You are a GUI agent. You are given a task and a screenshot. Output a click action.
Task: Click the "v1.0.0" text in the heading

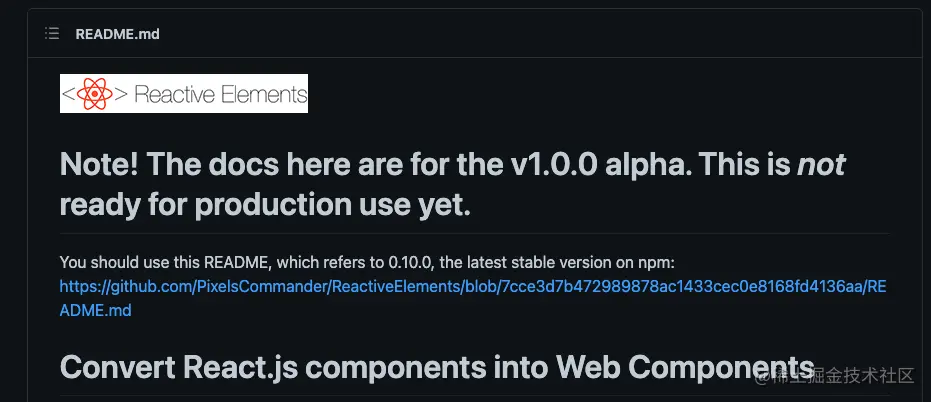pos(553,164)
